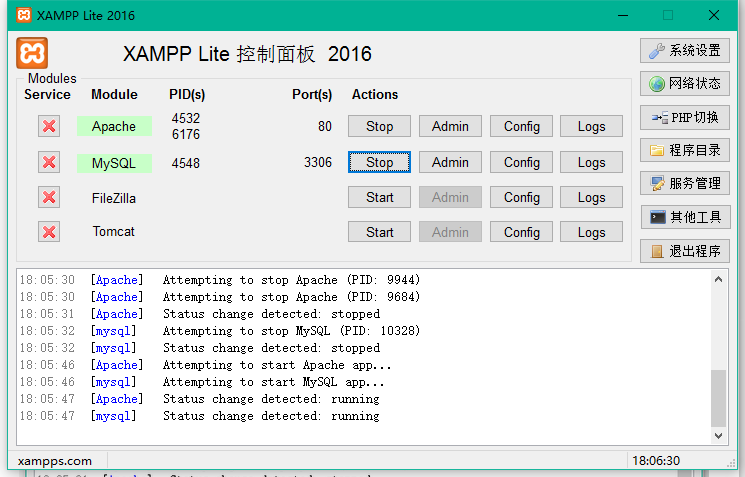The image size is (745, 477).
Task: Click MySQL PID 4548 value
Action: (x=186, y=163)
